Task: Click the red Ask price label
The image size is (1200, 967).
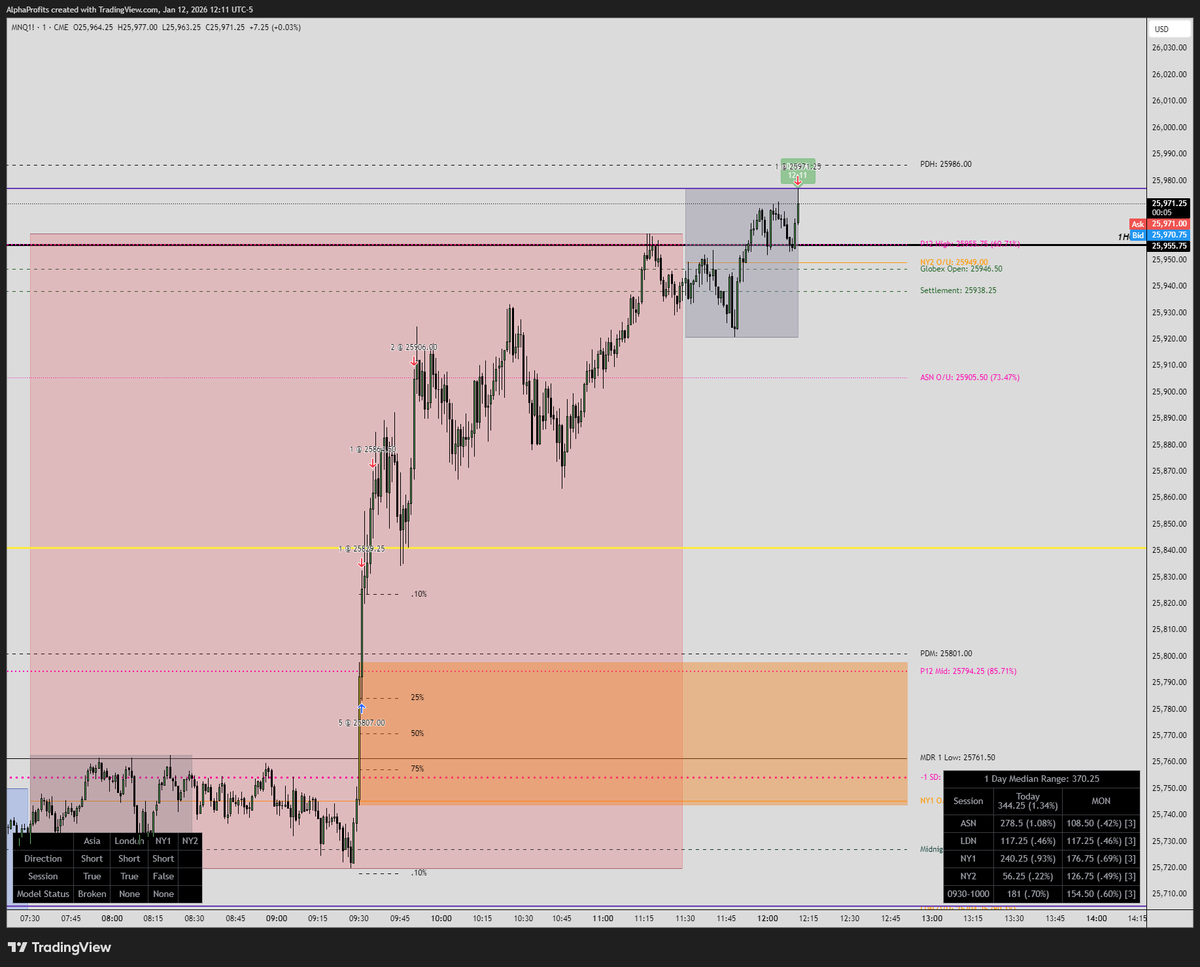Action: pyautogui.click(x=1159, y=224)
